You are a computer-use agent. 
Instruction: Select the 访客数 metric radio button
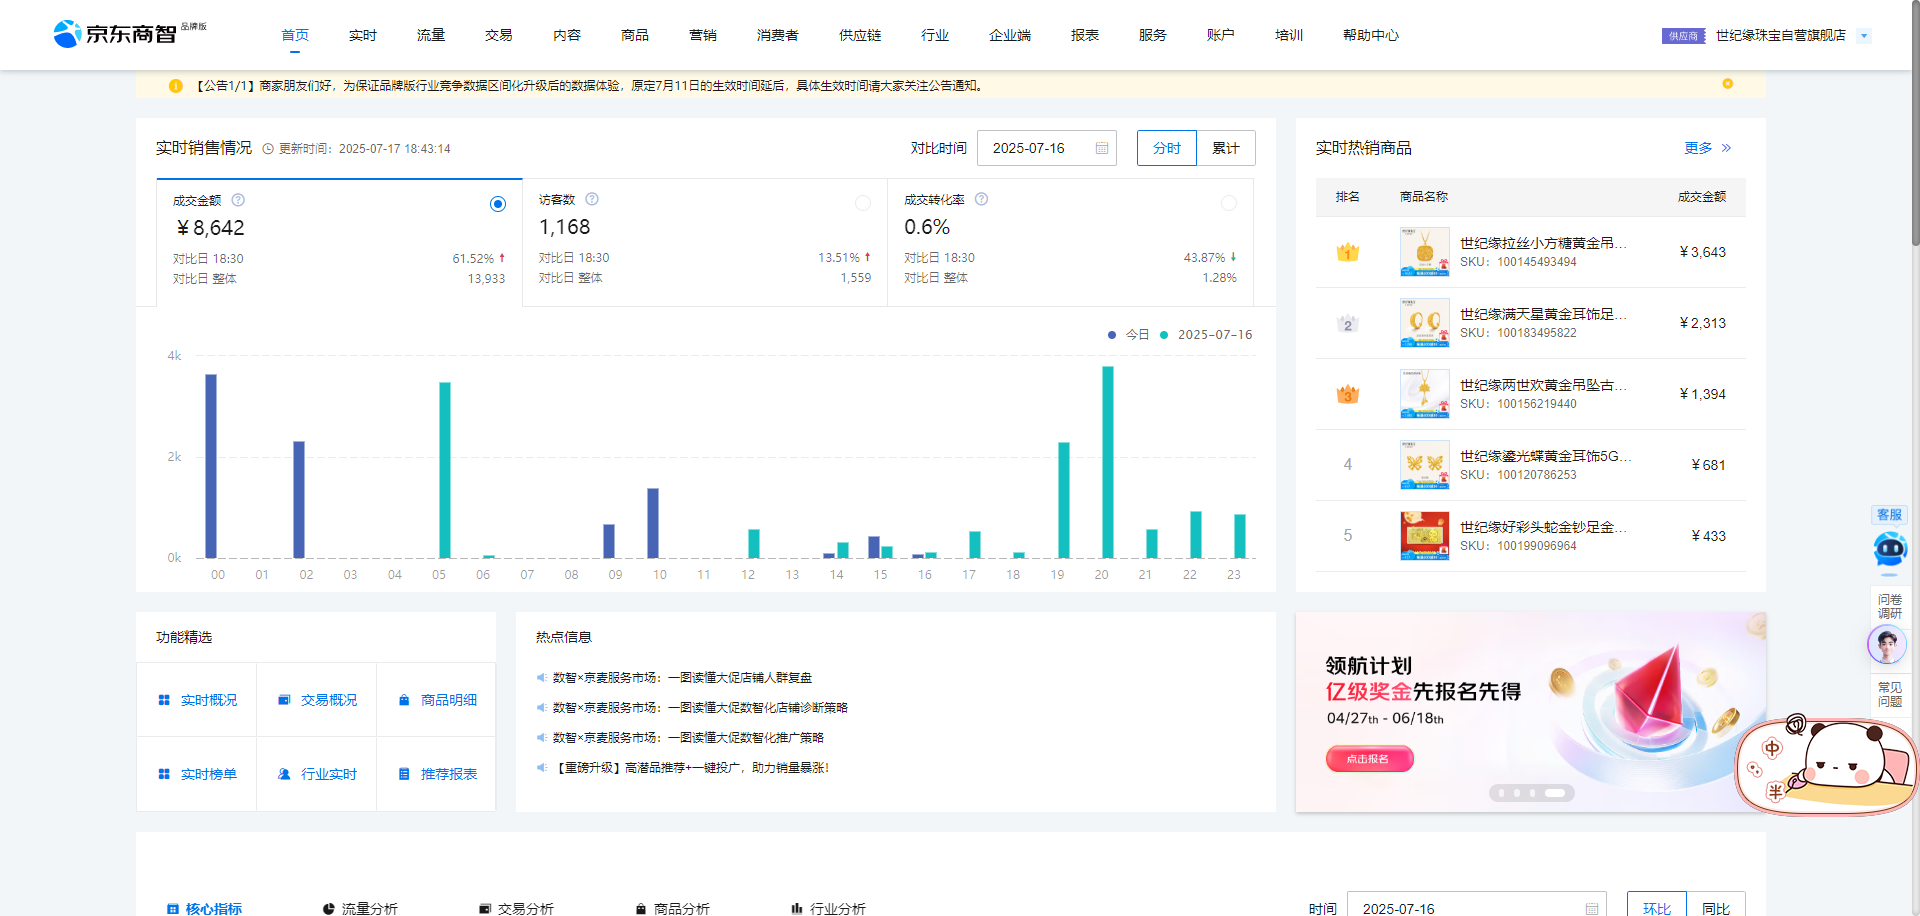862,203
